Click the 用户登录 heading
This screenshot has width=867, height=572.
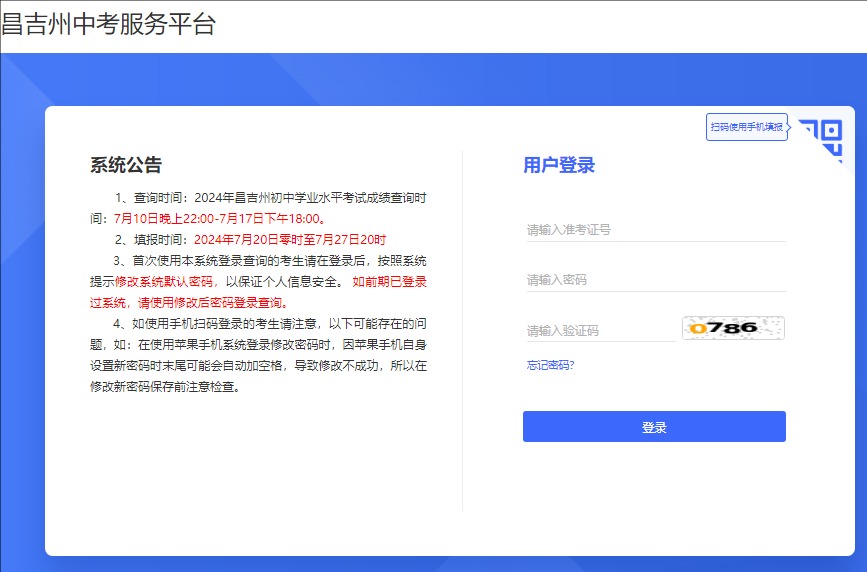point(559,165)
